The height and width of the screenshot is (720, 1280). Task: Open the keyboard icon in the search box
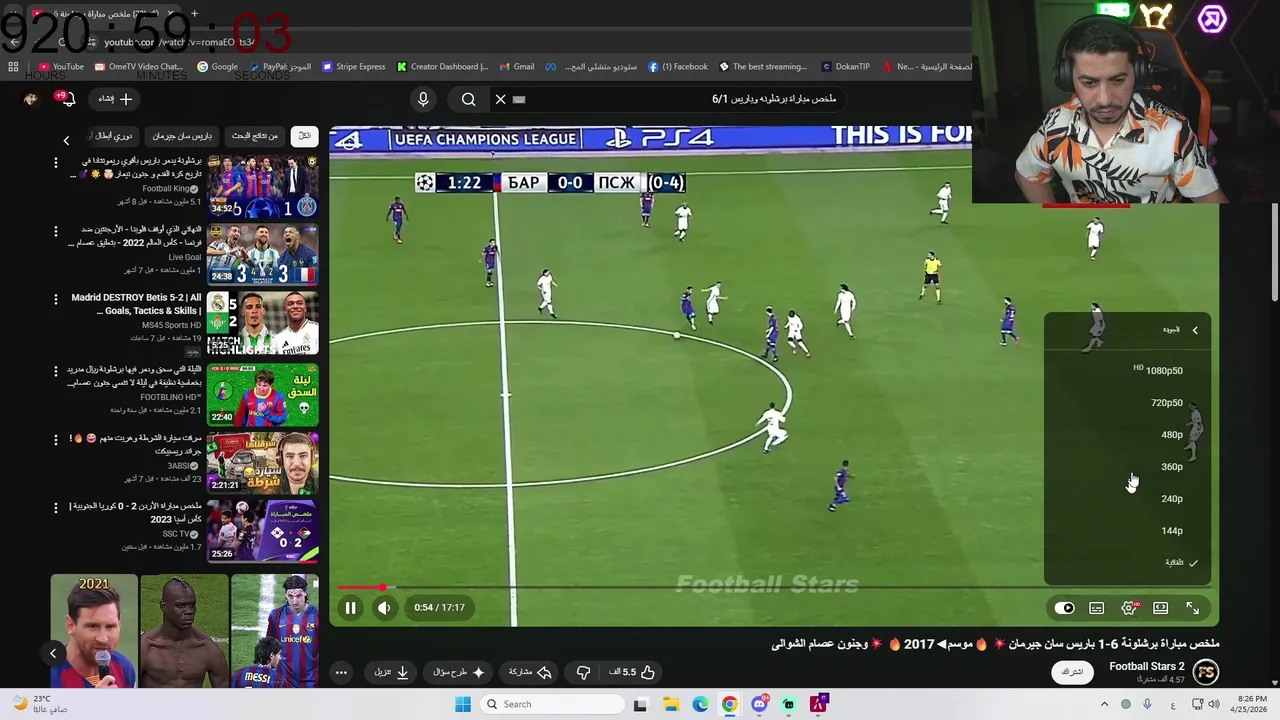(x=519, y=99)
